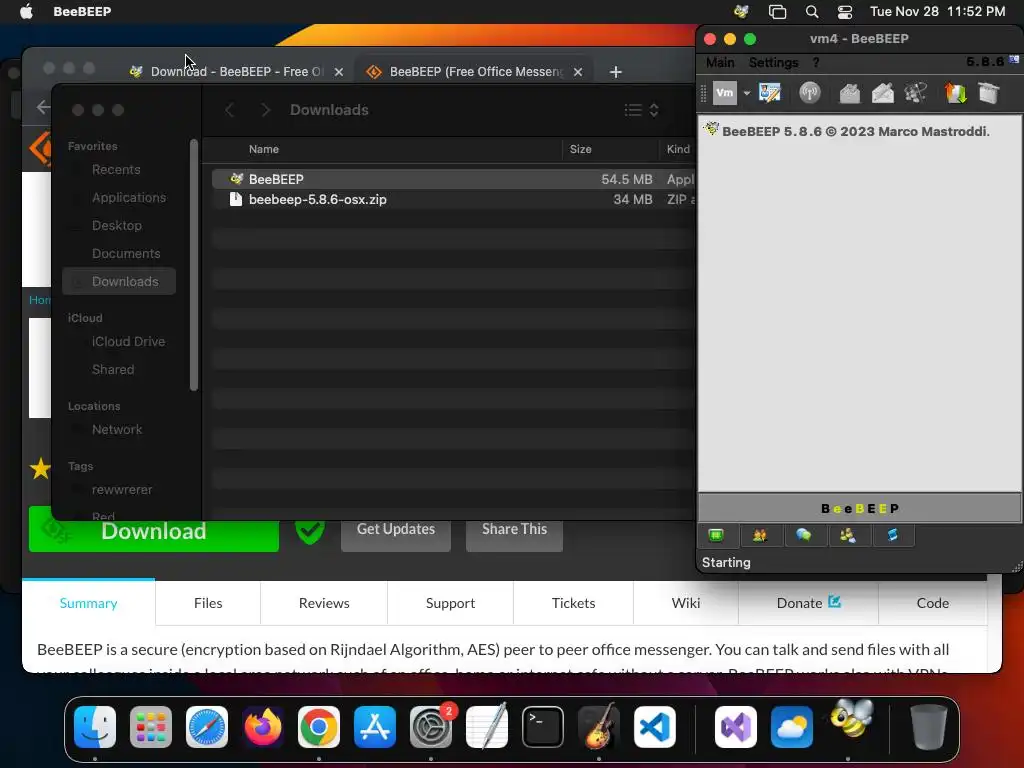Select the rewwrerer tag in Finder sidebar
This screenshot has height=768, width=1024.
(121, 490)
